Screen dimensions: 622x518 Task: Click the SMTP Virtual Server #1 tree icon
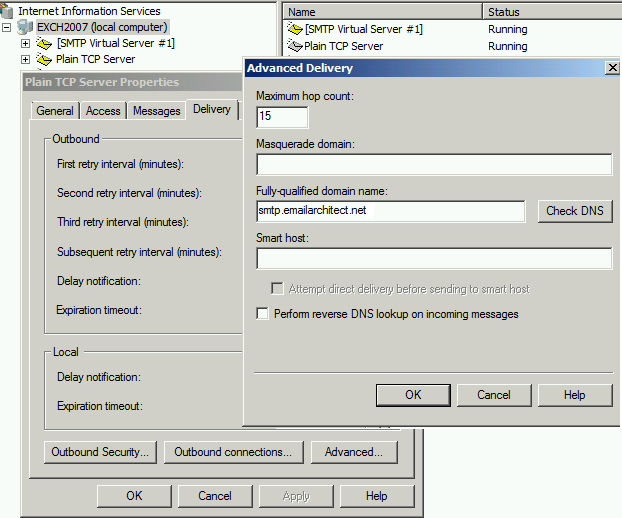(44, 43)
